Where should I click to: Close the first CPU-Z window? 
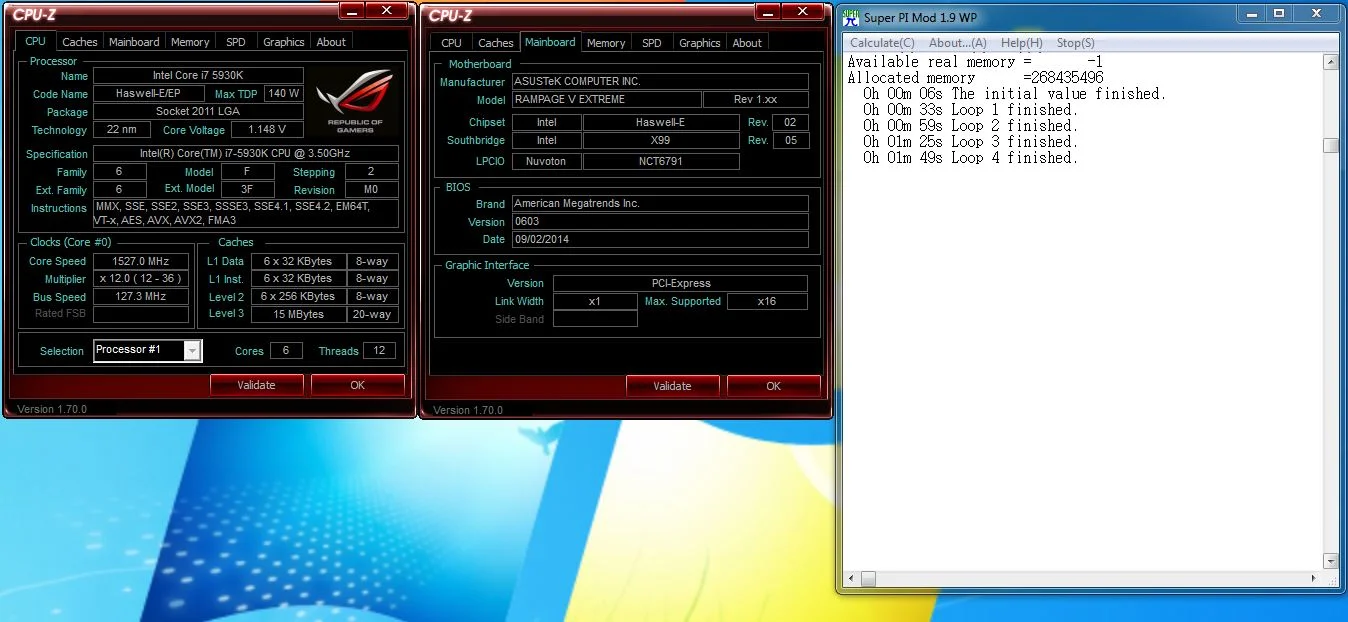pyautogui.click(x=386, y=10)
